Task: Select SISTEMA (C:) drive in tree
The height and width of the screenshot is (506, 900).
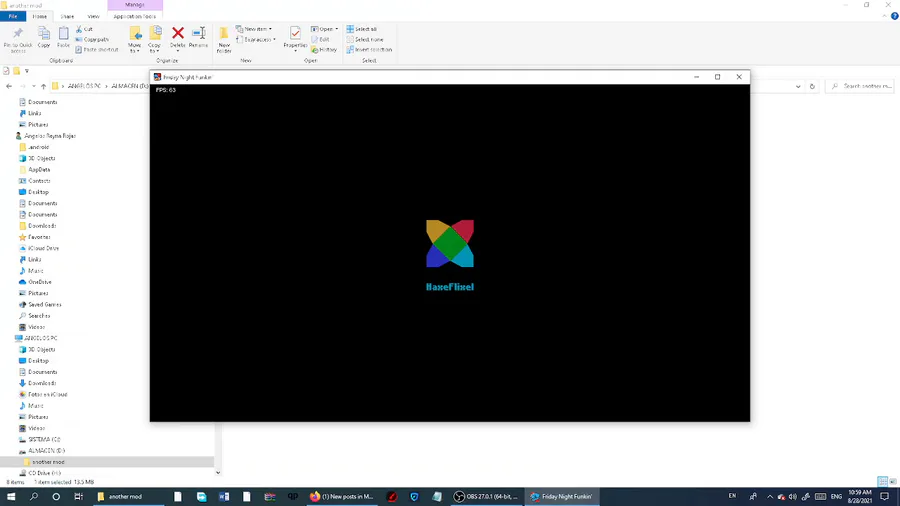Action: [44, 439]
